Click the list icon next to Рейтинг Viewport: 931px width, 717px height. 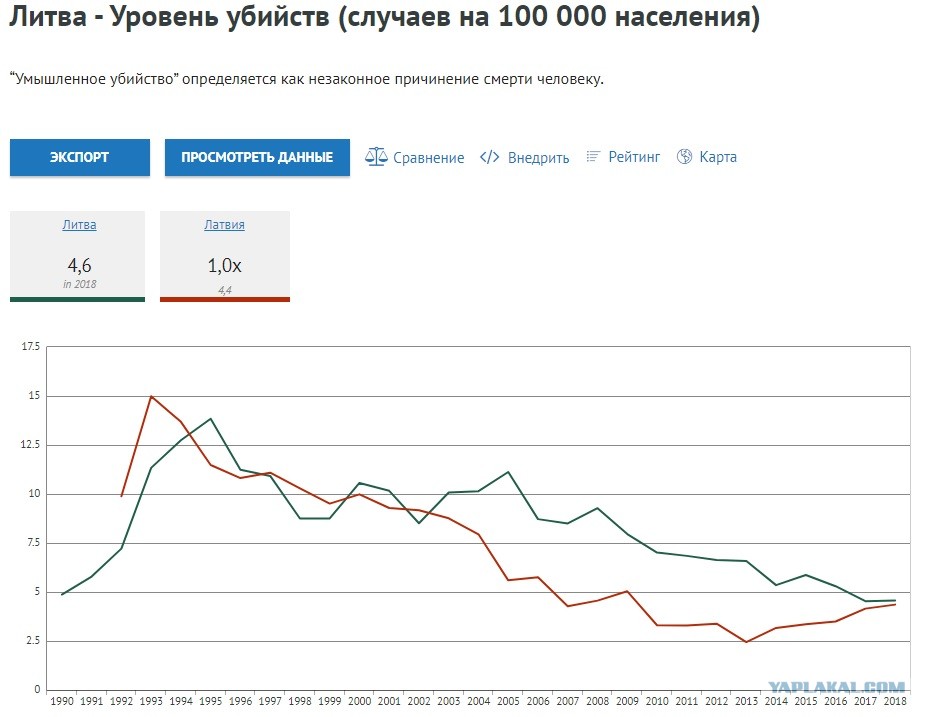[x=593, y=156]
